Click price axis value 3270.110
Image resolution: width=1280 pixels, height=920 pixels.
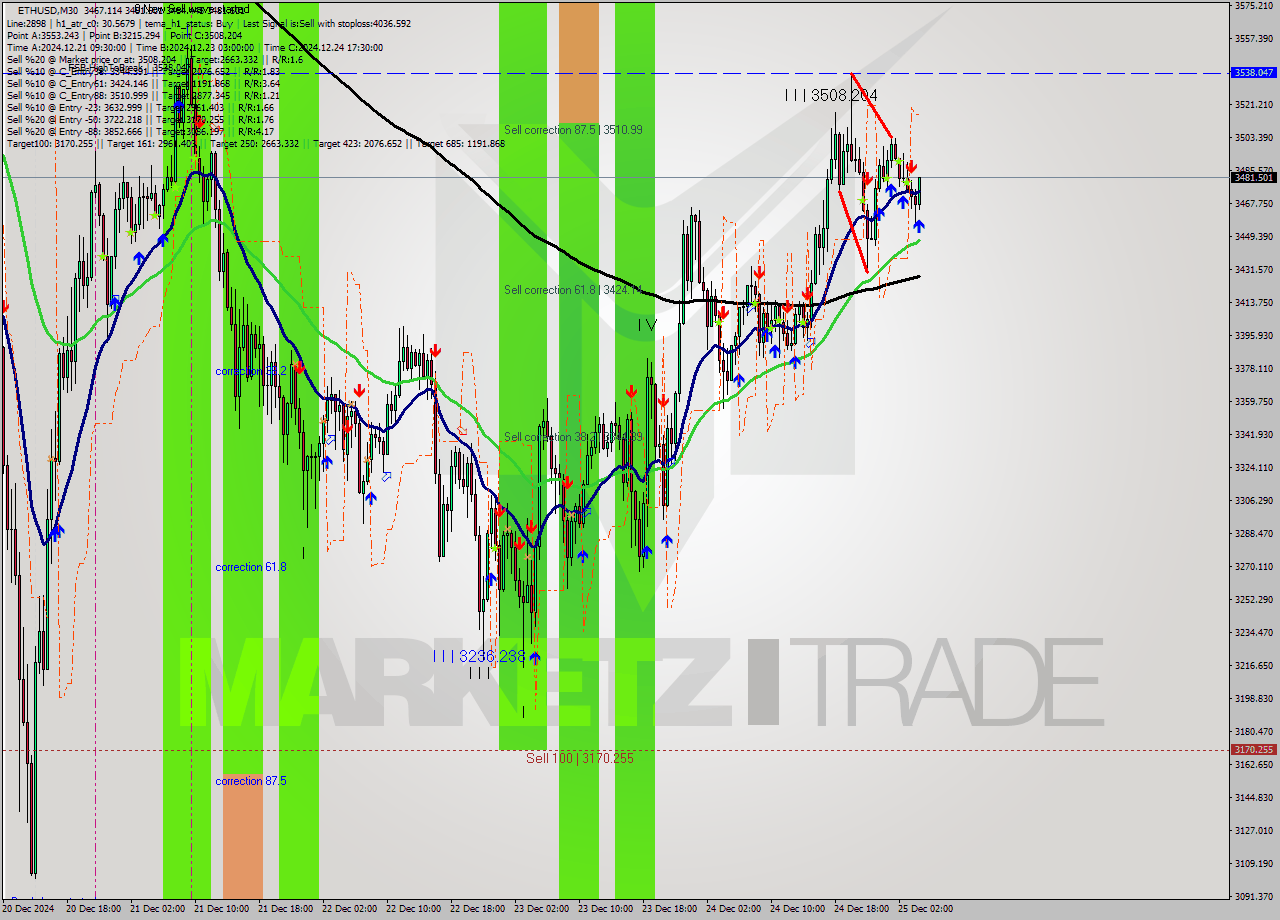[1253, 567]
